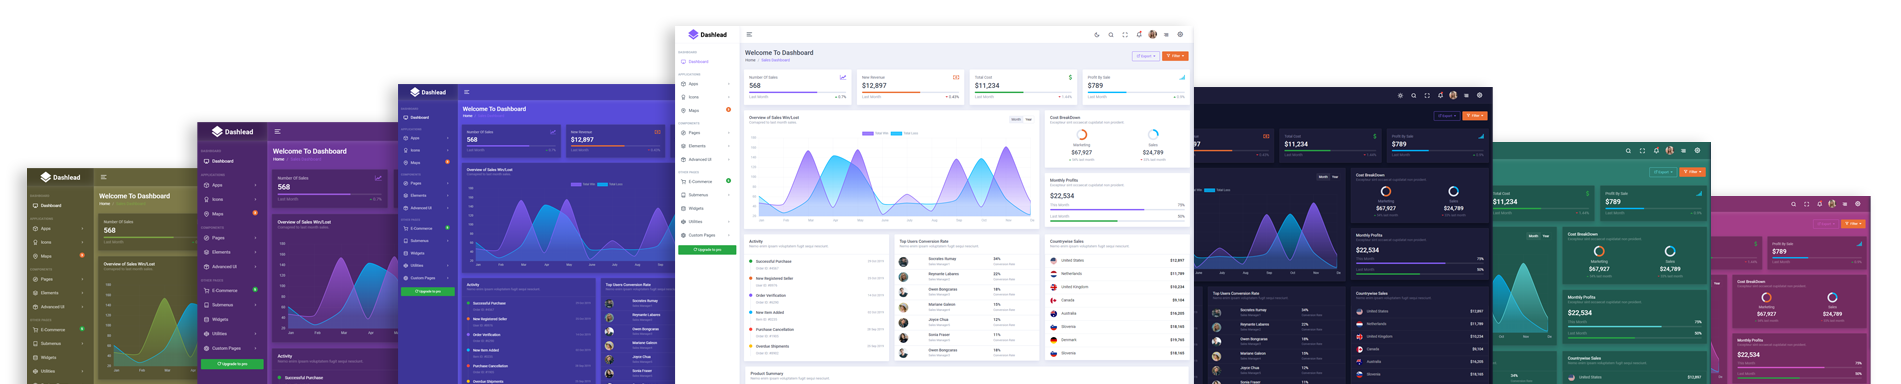Open search in the white dashboard header
Screen dimensions: 1901x384
[1111, 34]
